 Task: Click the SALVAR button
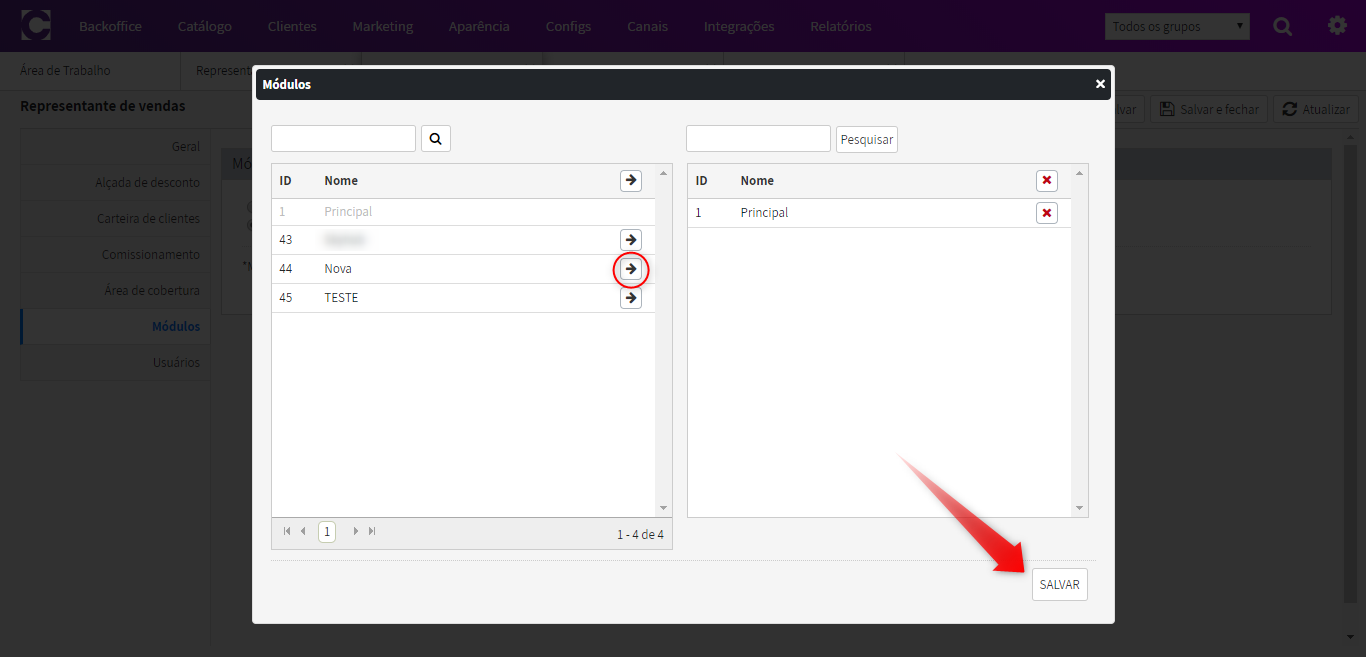point(1059,584)
